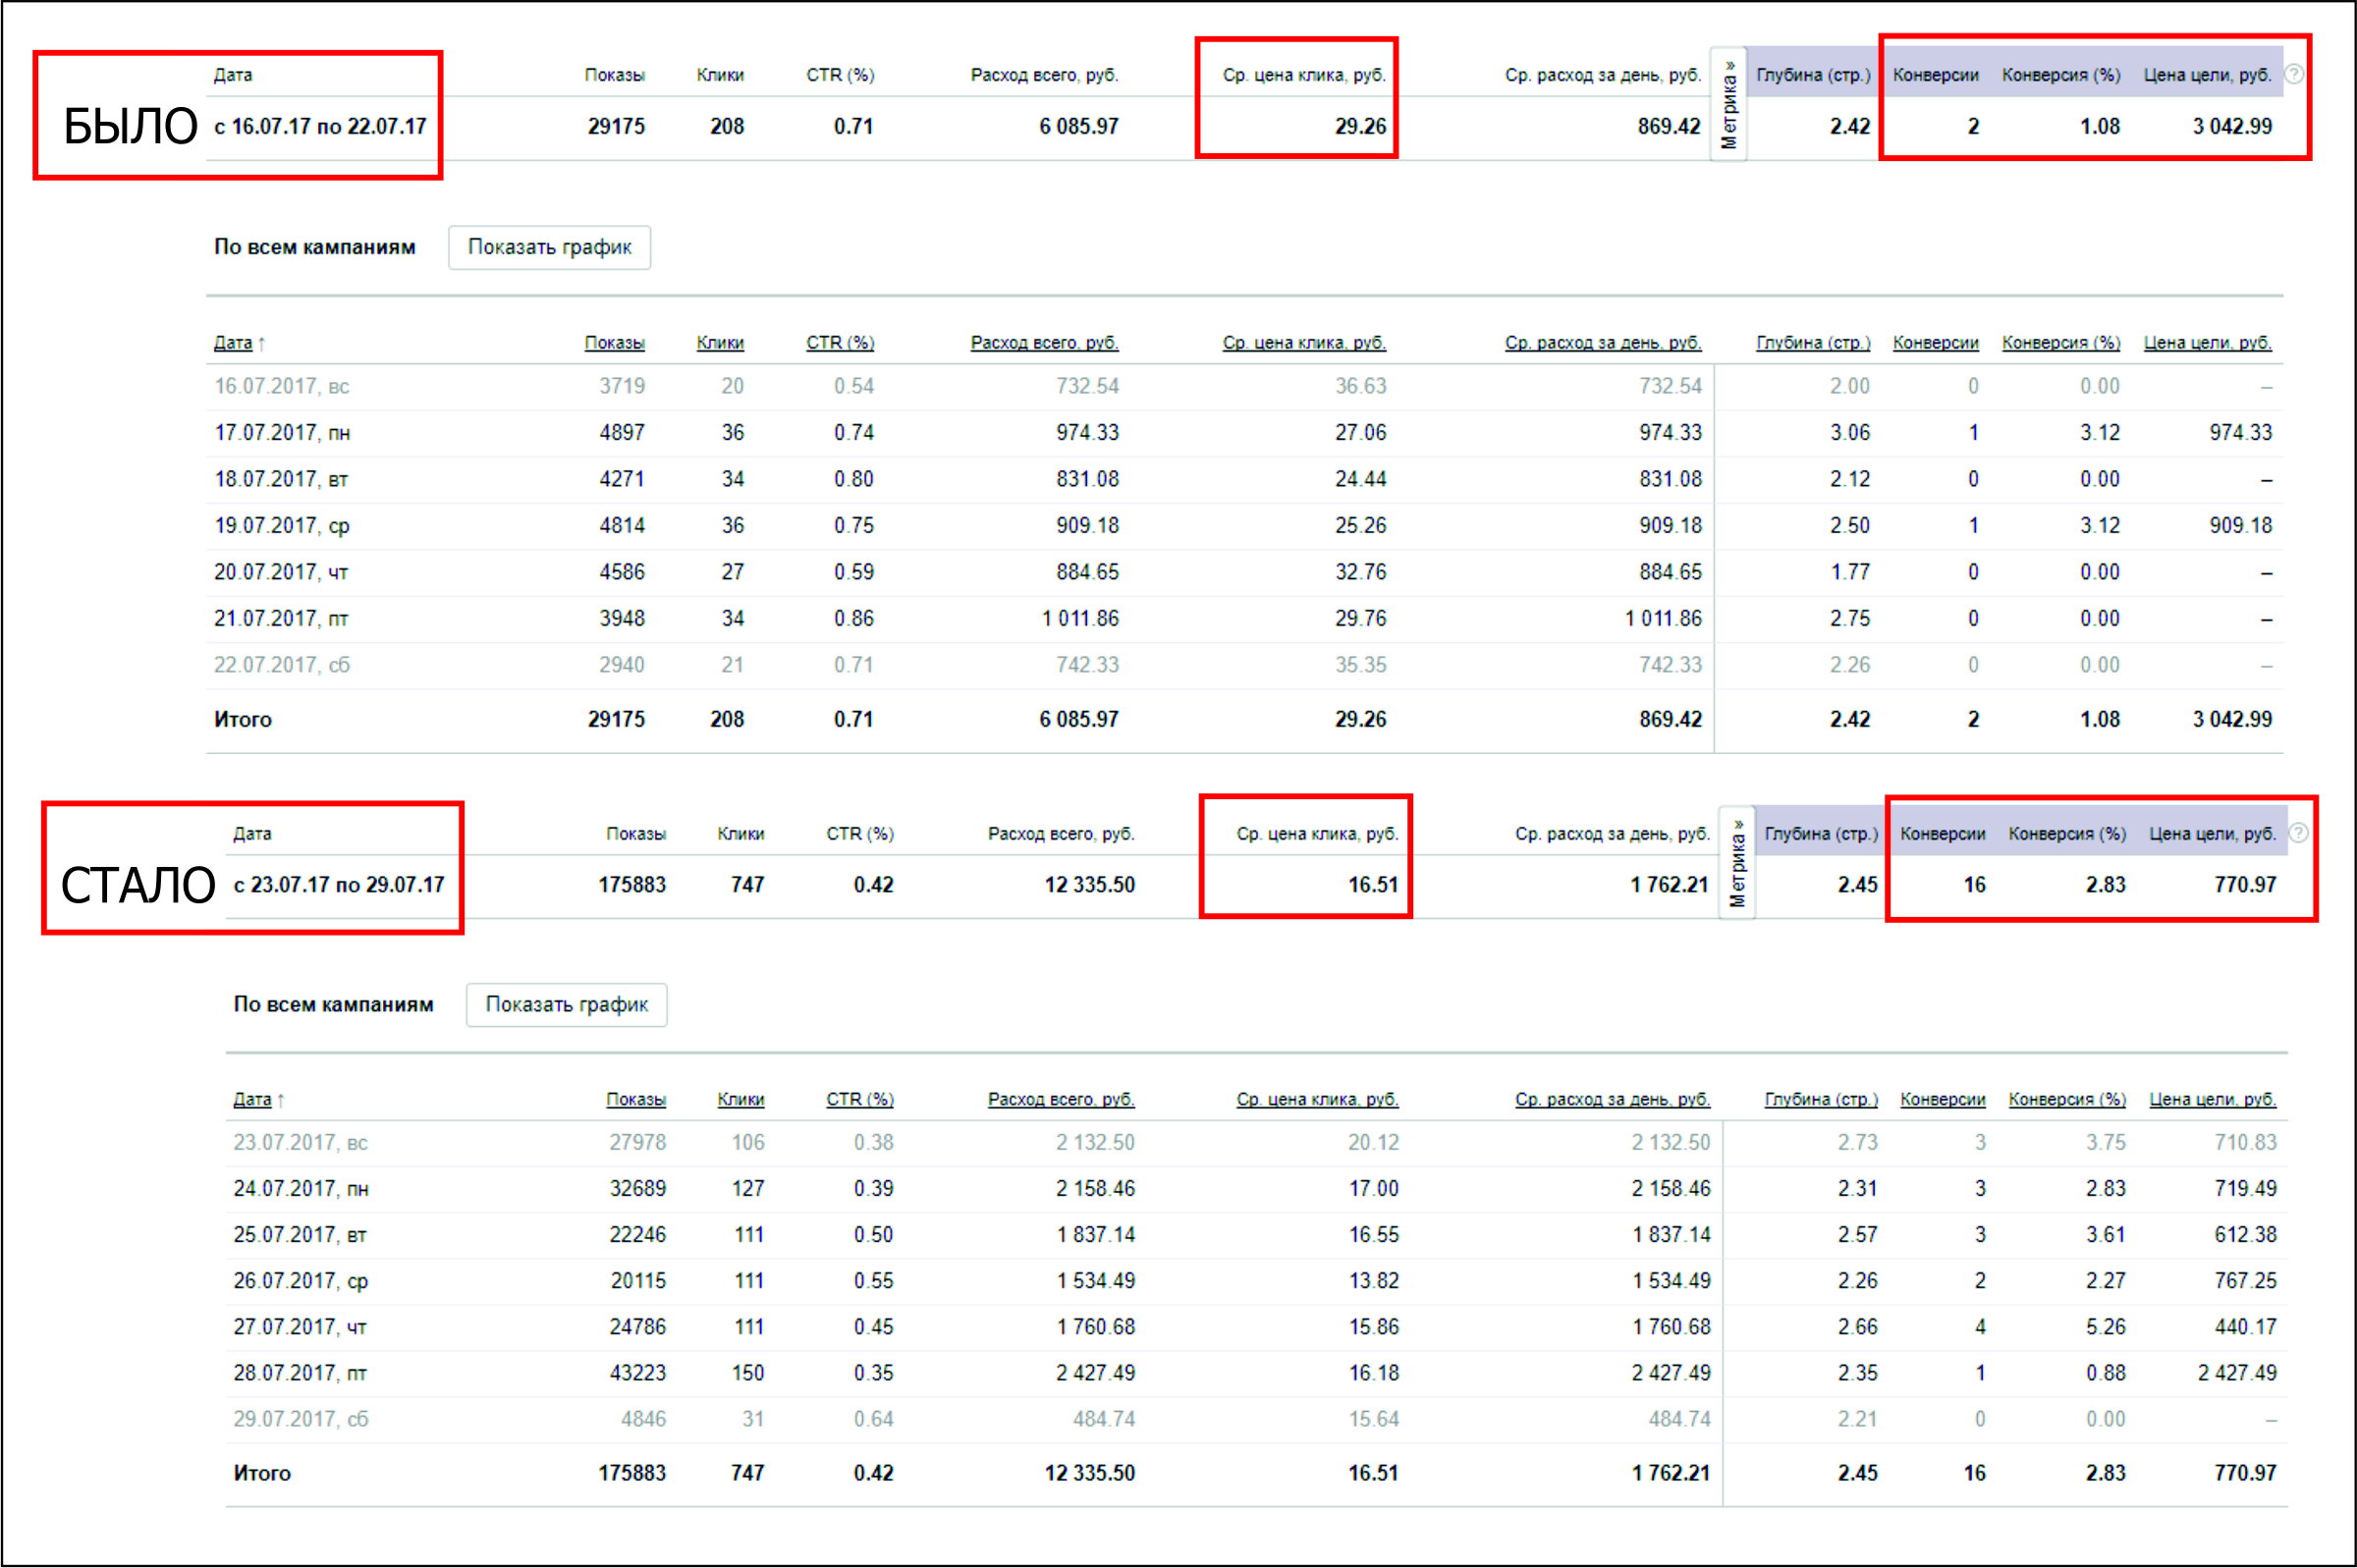Viewport: 2357px width, 1568px height.
Task: Click goal price 2 427.49 for 28.07.2017
Action: 2237,1373
